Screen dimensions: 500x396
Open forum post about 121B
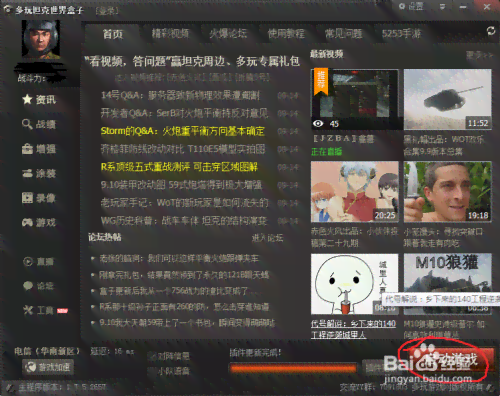(x=184, y=275)
